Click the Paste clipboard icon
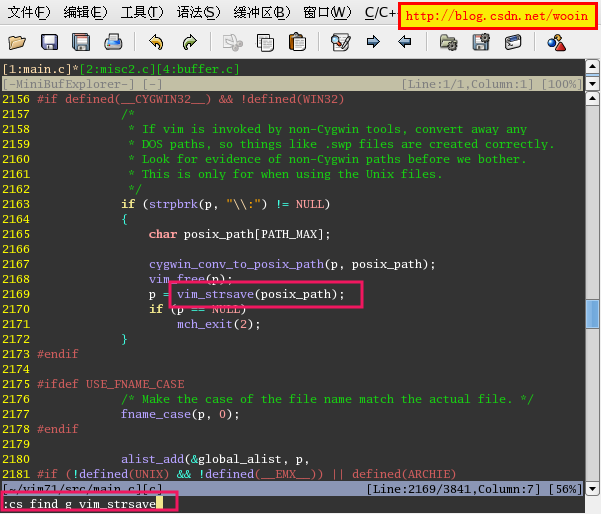 coord(297,42)
